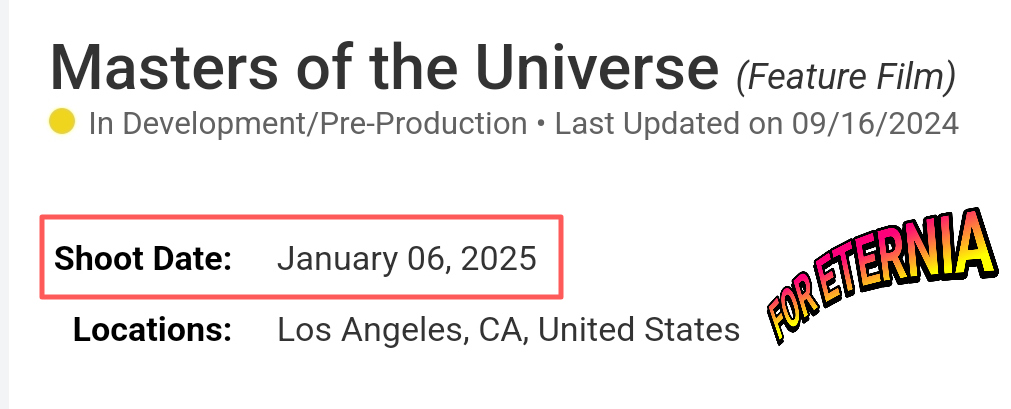Select the Shoot Date label

pyautogui.click(x=143, y=259)
